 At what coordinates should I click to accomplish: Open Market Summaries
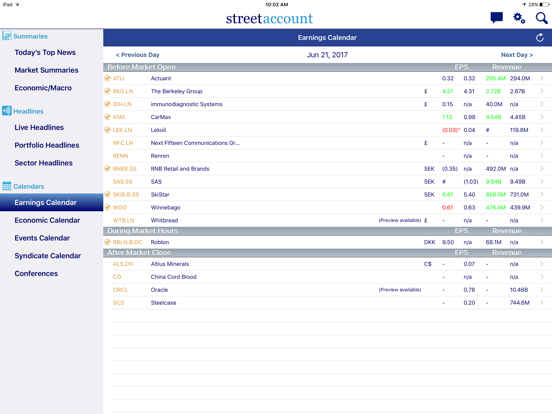(46, 70)
